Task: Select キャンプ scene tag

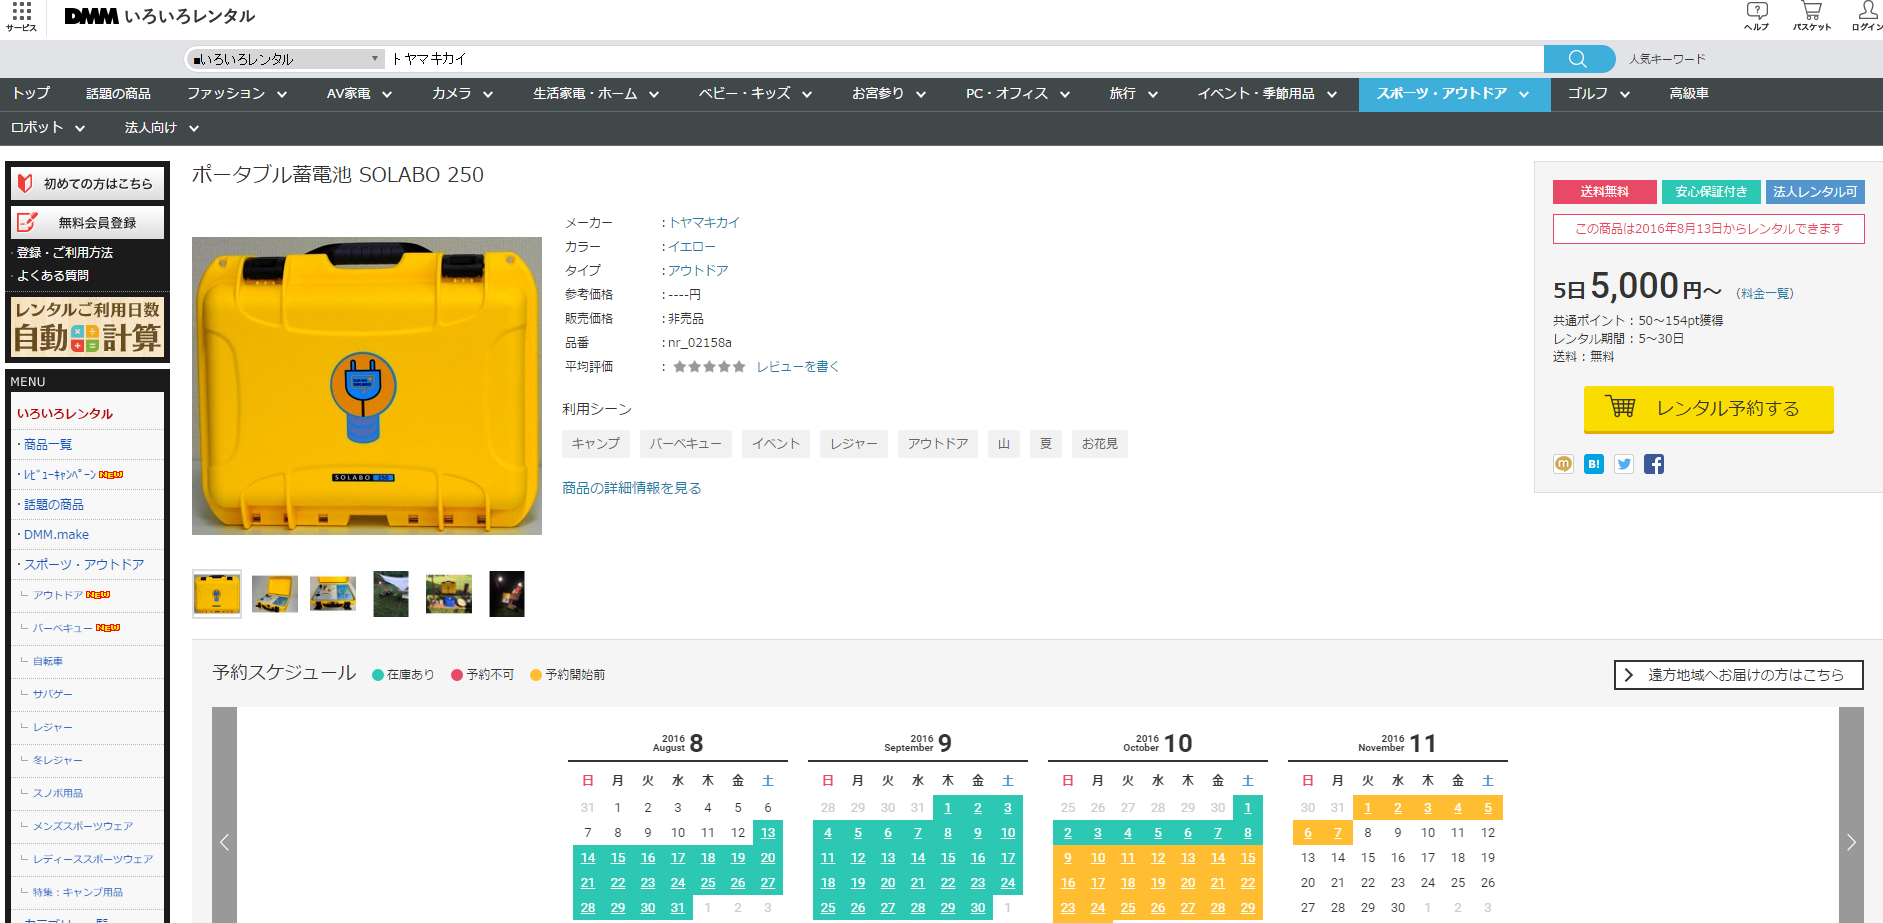Action: [x=596, y=444]
